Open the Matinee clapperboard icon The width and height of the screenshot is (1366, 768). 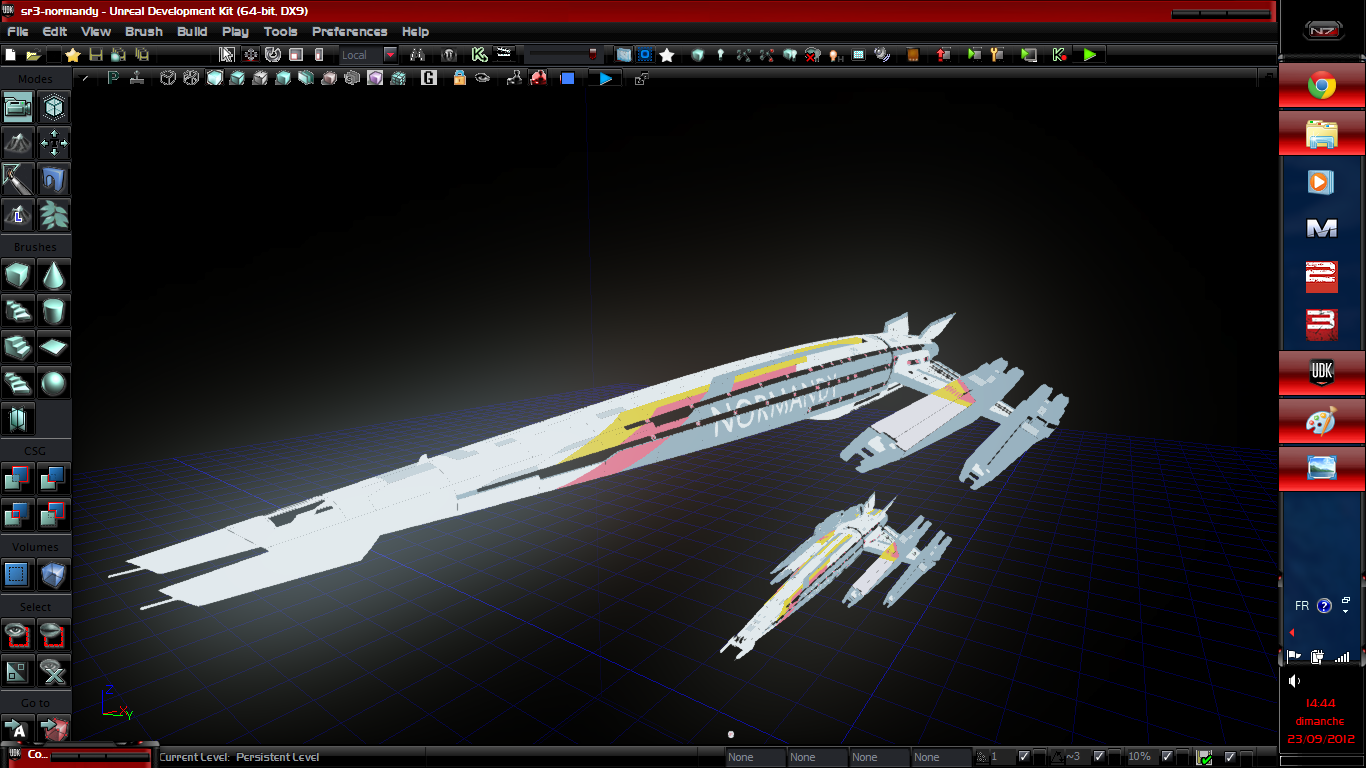505,55
